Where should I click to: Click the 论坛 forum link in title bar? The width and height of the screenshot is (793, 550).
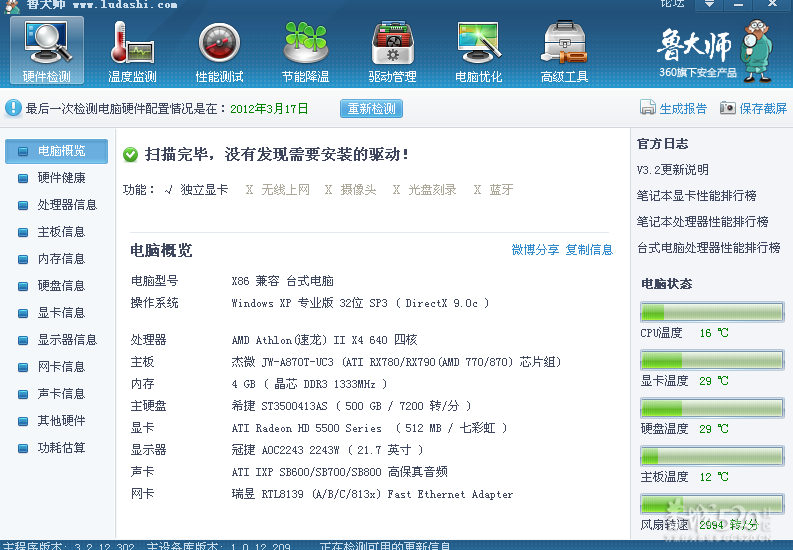click(x=672, y=4)
